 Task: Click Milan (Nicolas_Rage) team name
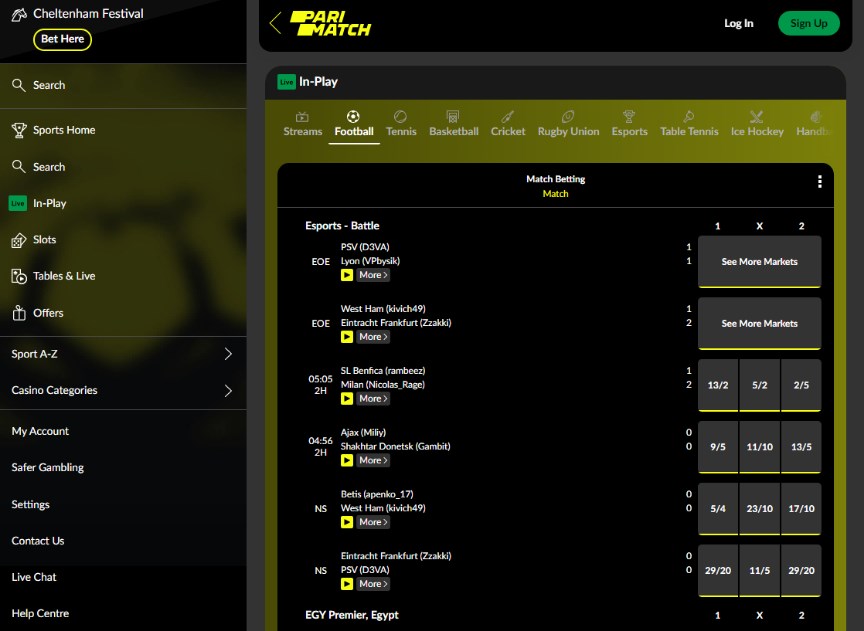382,385
